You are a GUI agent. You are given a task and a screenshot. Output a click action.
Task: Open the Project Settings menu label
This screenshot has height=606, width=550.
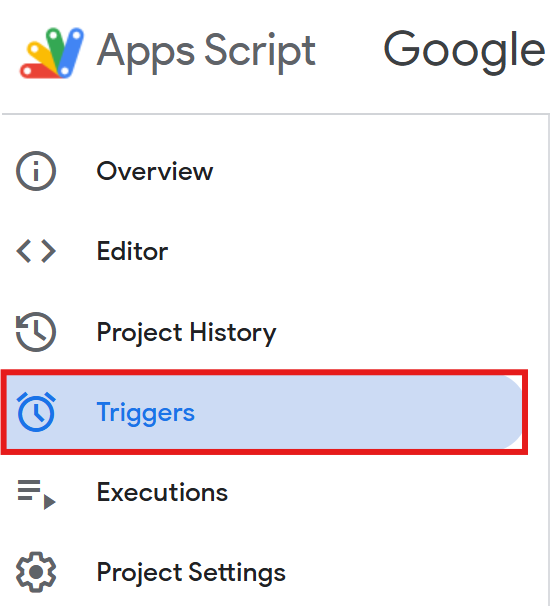[191, 573]
